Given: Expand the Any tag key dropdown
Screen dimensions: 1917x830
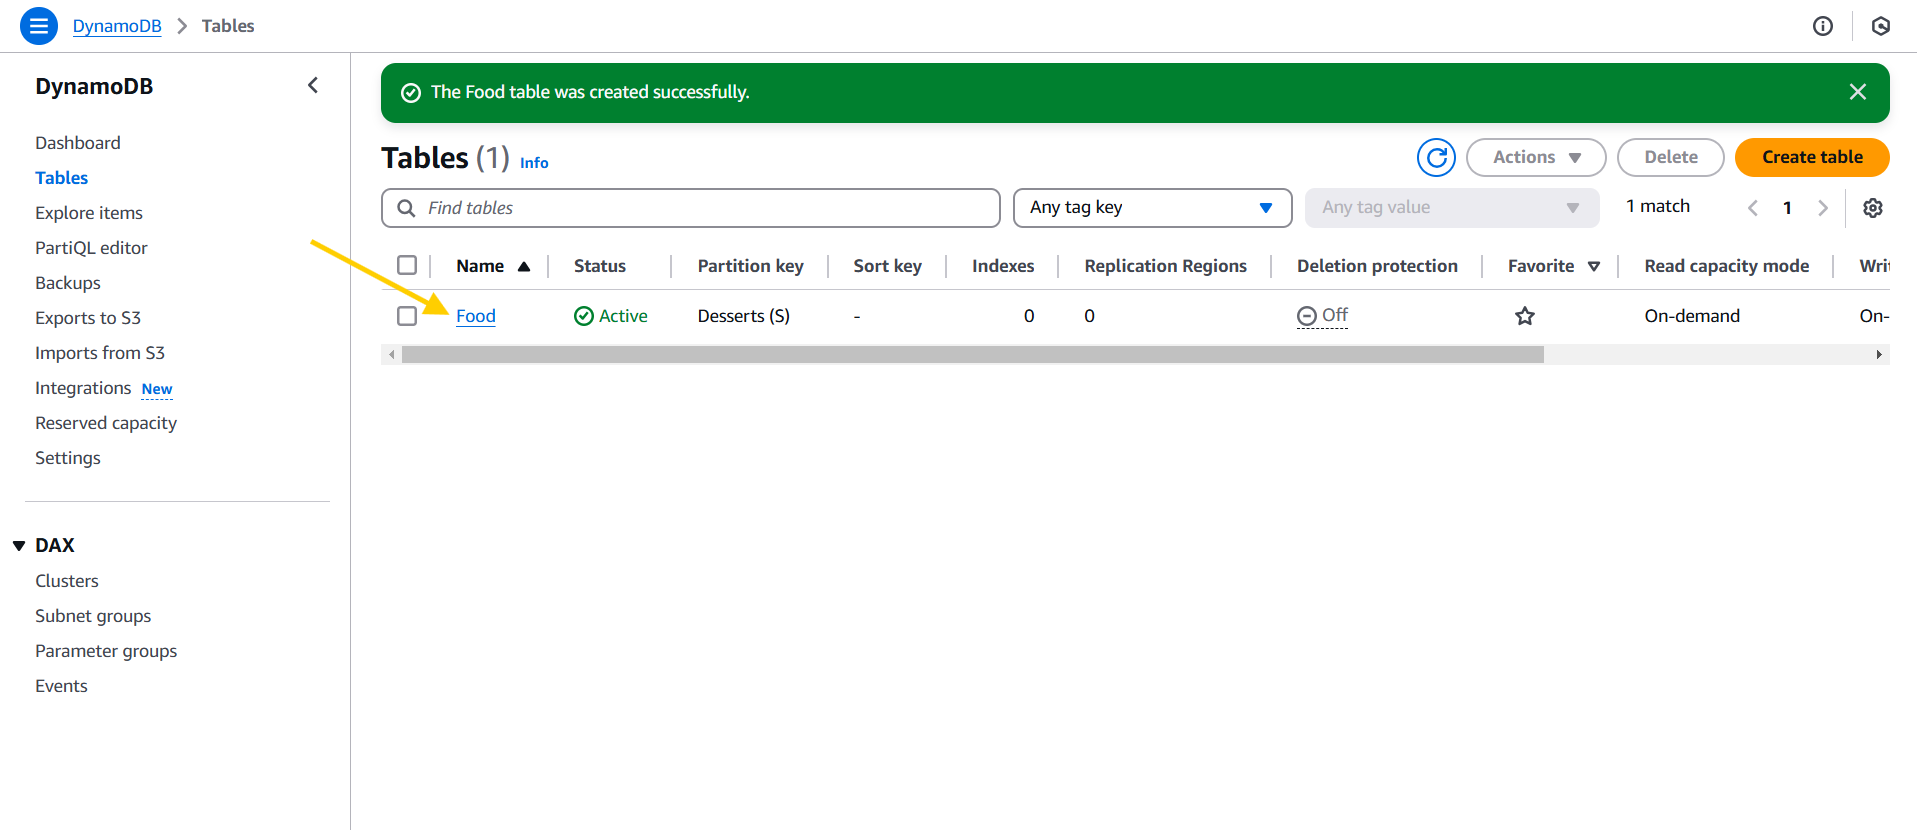Looking at the screenshot, I should click(x=1152, y=208).
